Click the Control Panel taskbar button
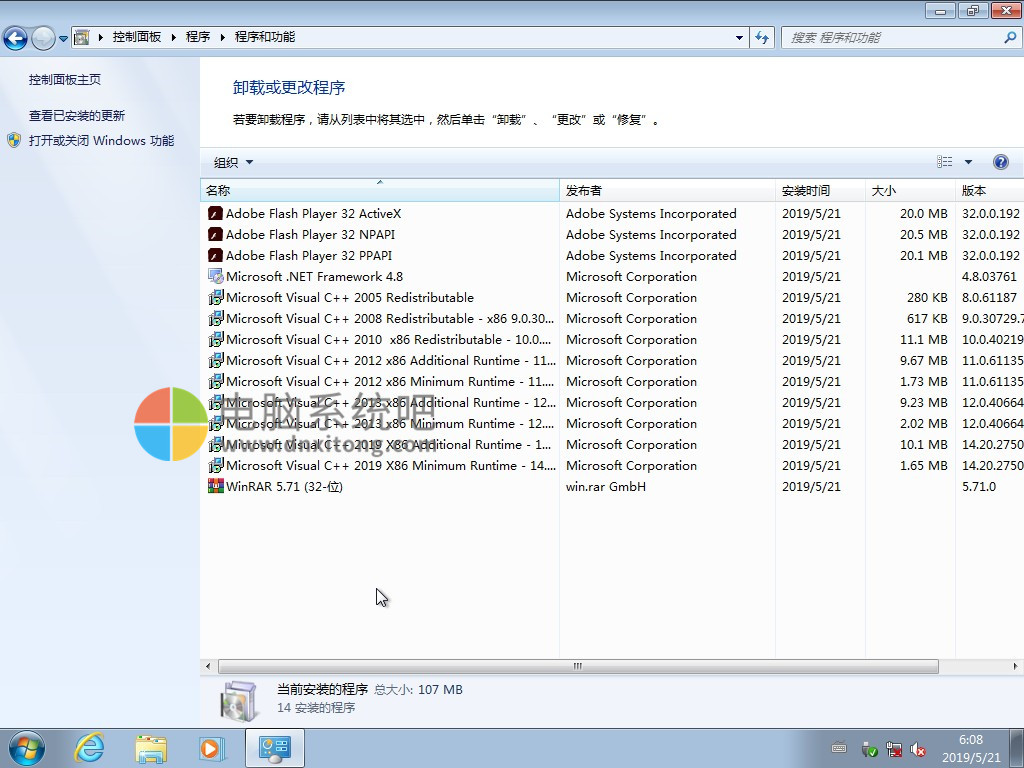 tap(274, 748)
